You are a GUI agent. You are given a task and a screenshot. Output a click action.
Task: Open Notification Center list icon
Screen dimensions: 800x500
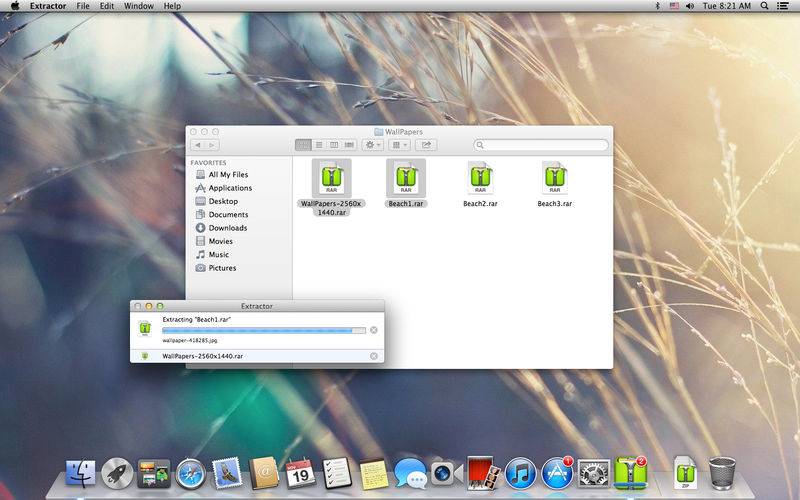(x=783, y=6)
